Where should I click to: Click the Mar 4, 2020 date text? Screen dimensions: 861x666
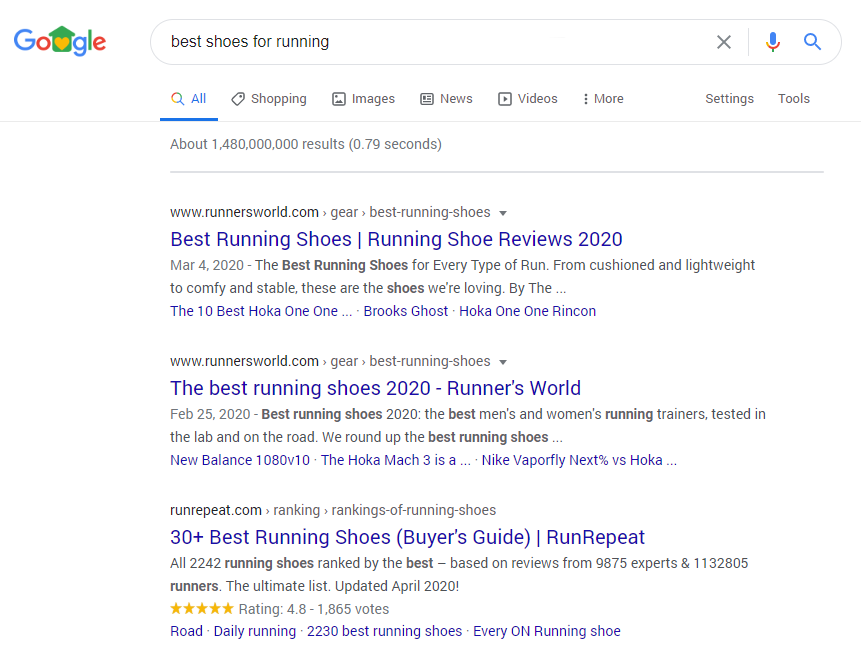click(x=206, y=265)
